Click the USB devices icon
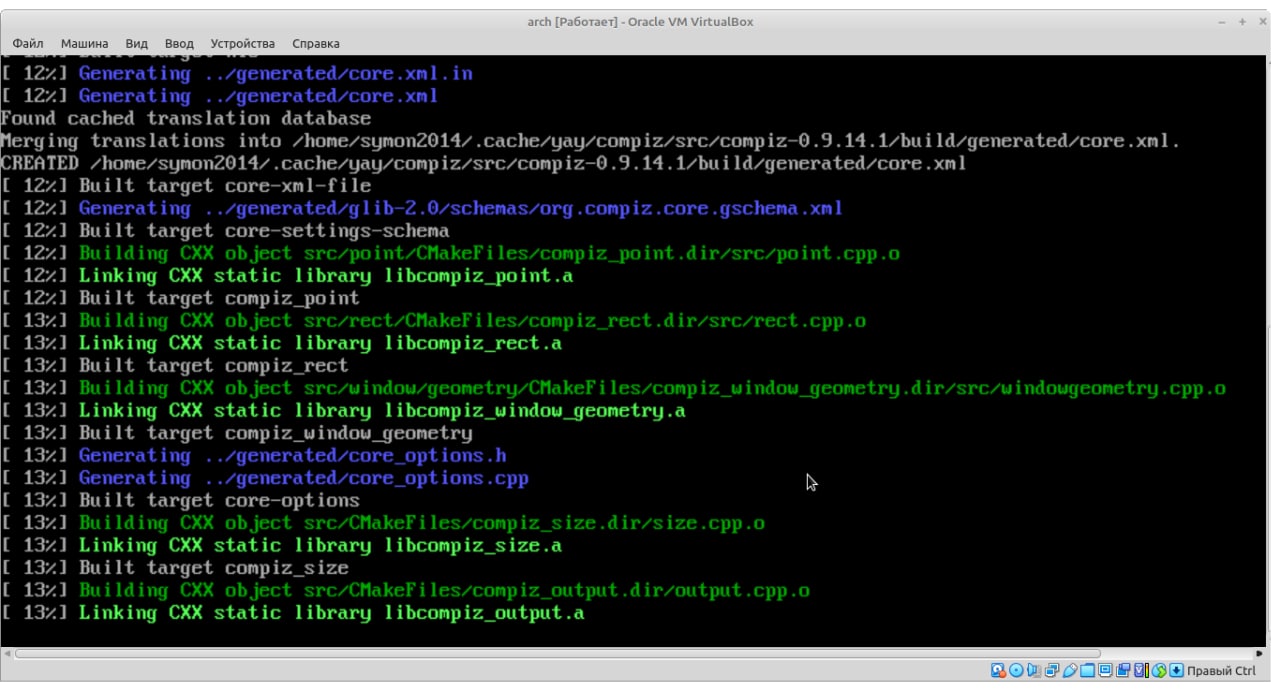The height and width of the screenshot is (691, 1280). coord(1069,671)
